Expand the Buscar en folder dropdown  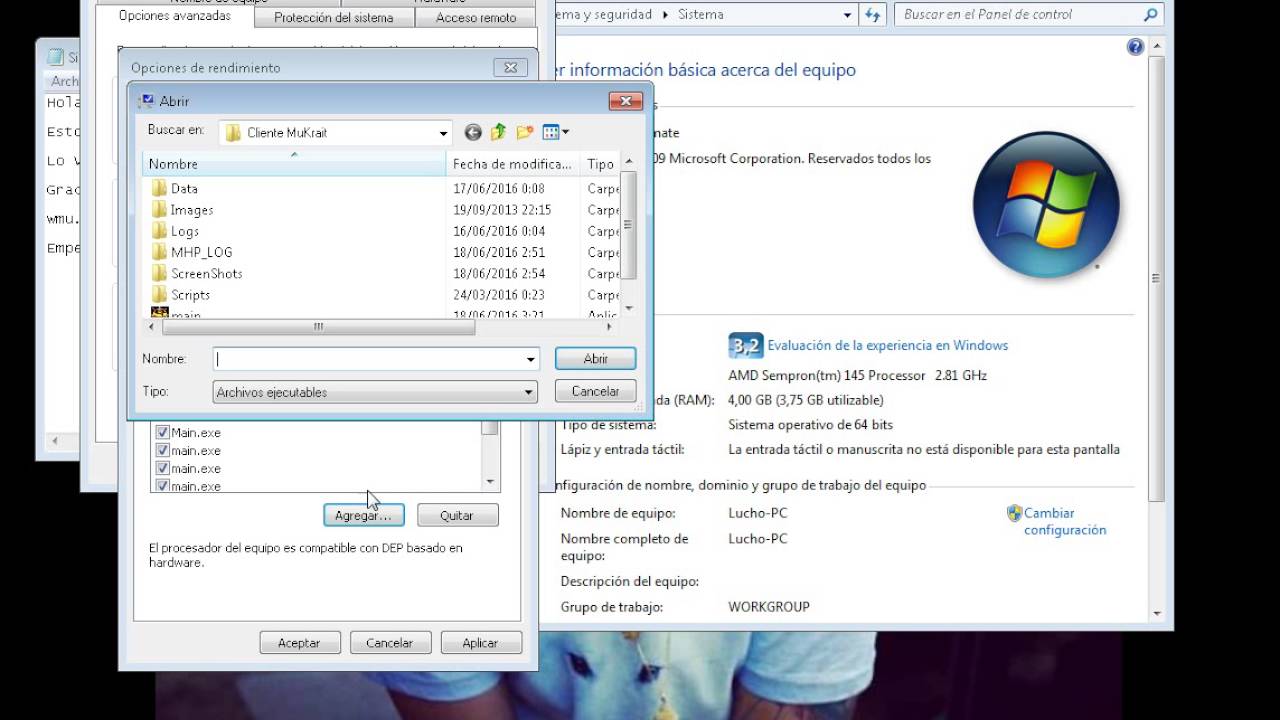(443, 133)
